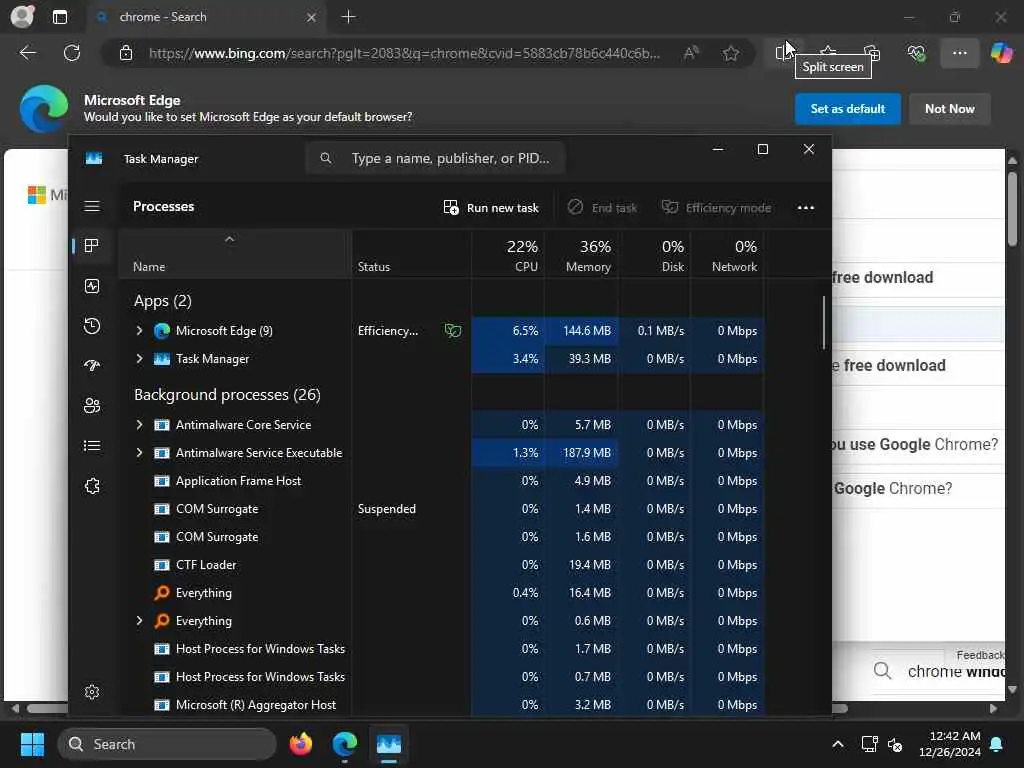Open Task Manager settings gear
The width and height of the screenshot is (1024, 768).
(92, 692)
